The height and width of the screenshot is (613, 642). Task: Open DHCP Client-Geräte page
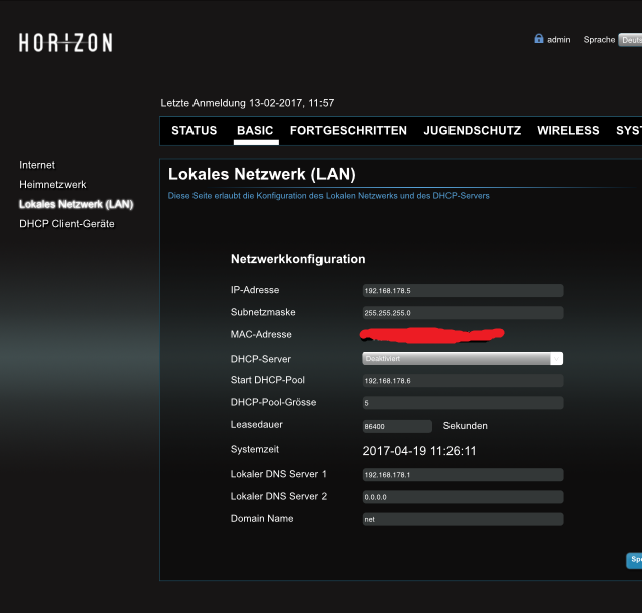67,224
